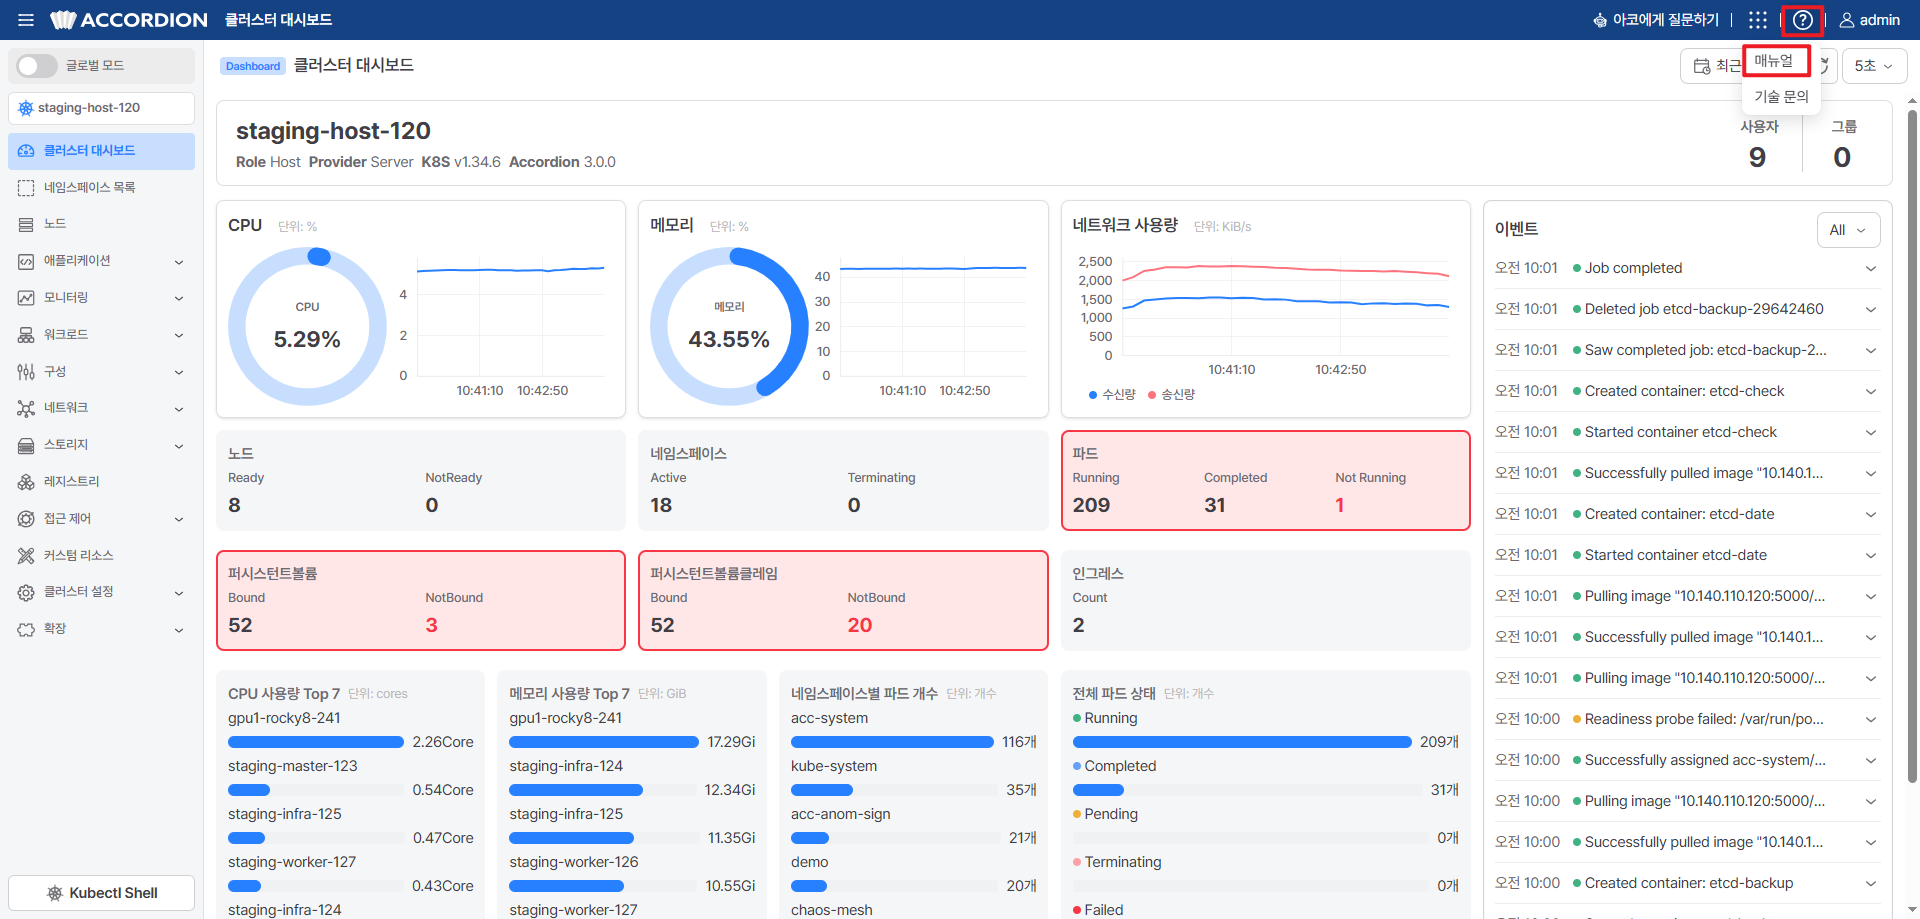Open the Configuration (구성) sidebar menu
1920x919 pixels.
click(x=101, y=372)
